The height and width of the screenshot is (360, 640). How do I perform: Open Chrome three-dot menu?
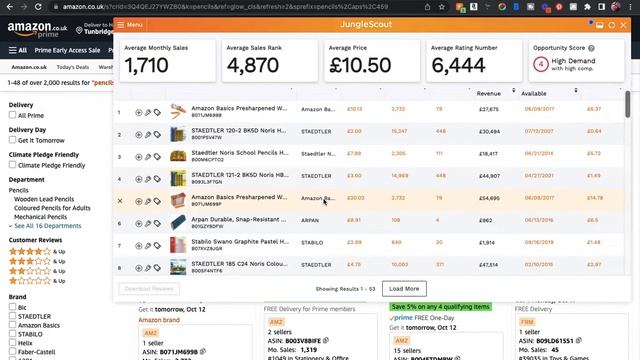coord(631,7)
